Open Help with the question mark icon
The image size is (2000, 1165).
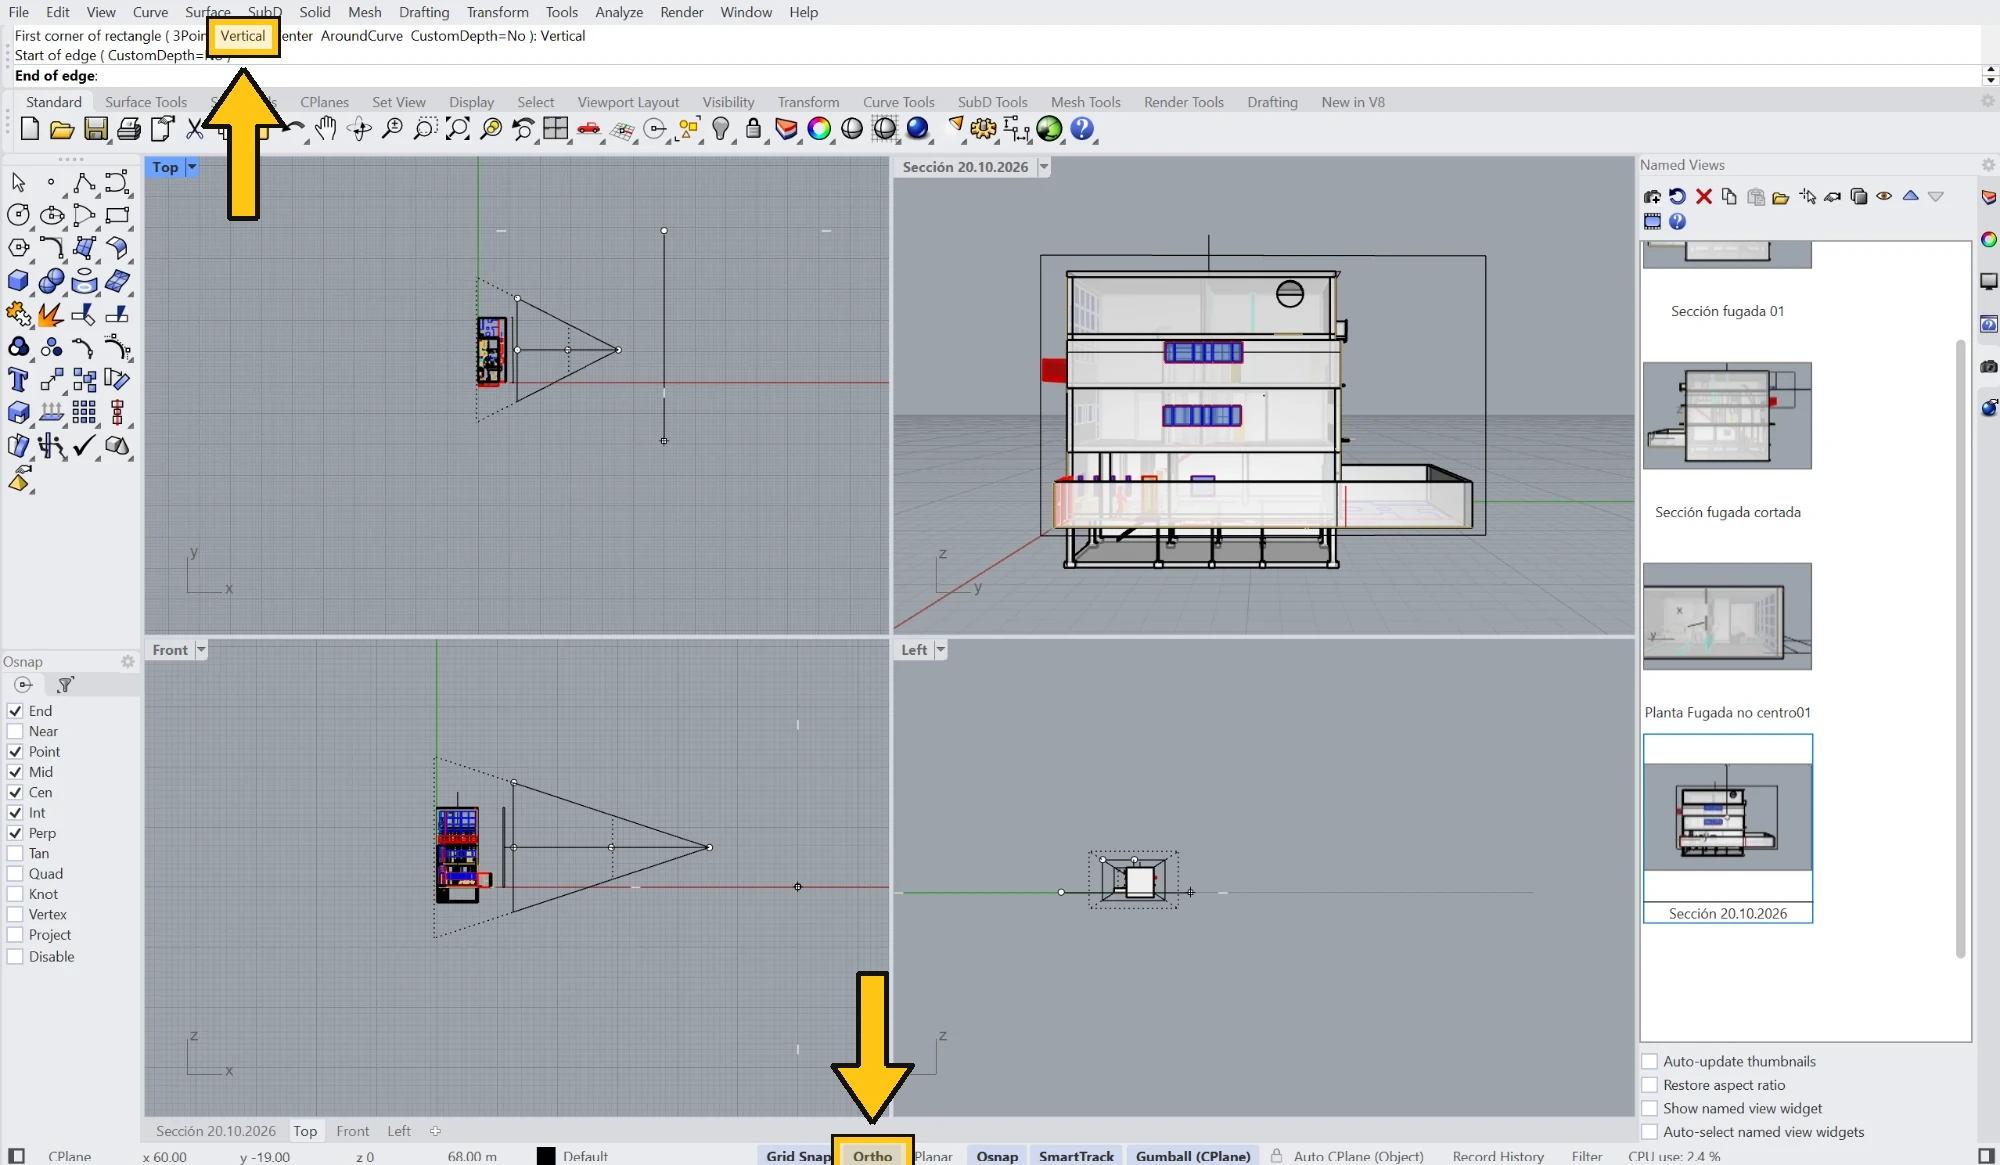click(x=1082, y=129)
